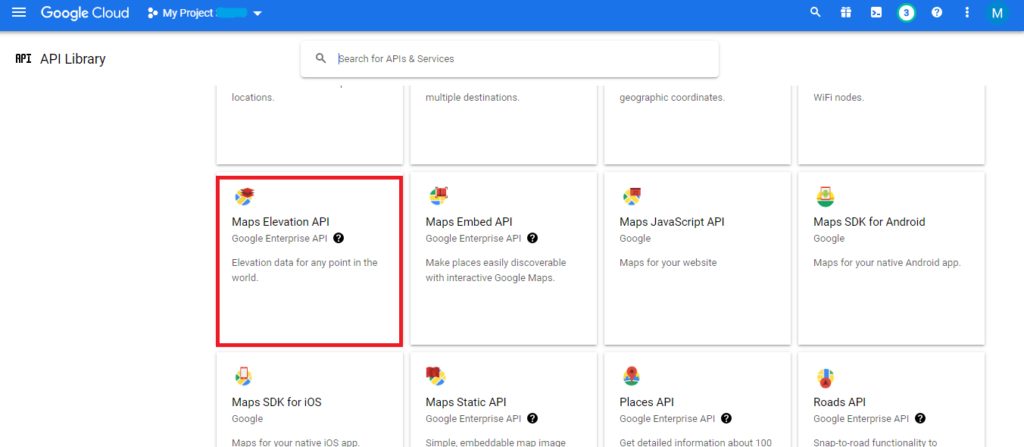Click the magnifier icon in API search box
Viewport: 1024px width, 447px height.
(x=321, y=58)
